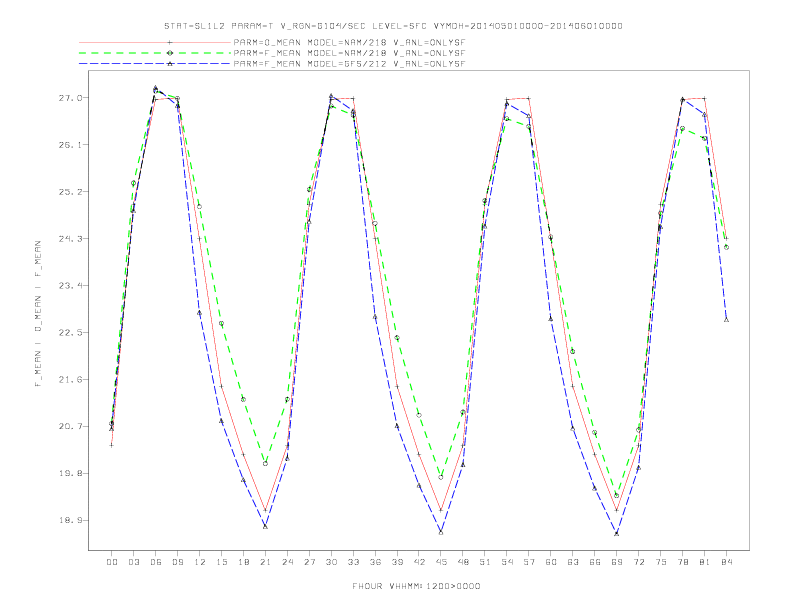Viewport: 792px width, 612px height.
Task: Select legend entry PARM=F_MEAN MODEL=GFS/212
Action: pos(349,64)
